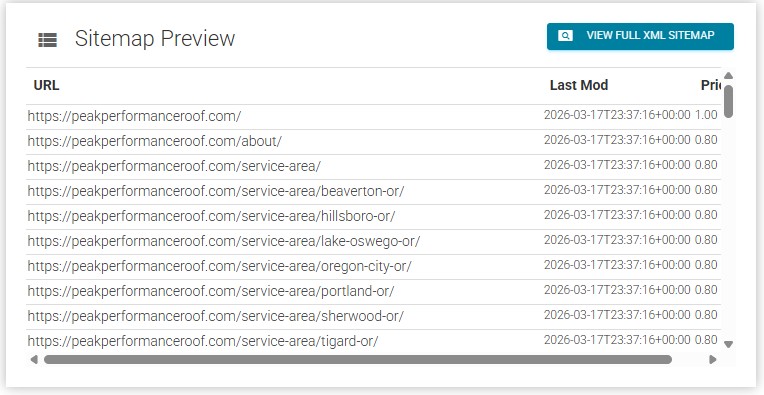Viewport: 764px width, 395px height.
Task: Click the 0.80 priority in sherwood-or row
Action: tap(706, 315)
